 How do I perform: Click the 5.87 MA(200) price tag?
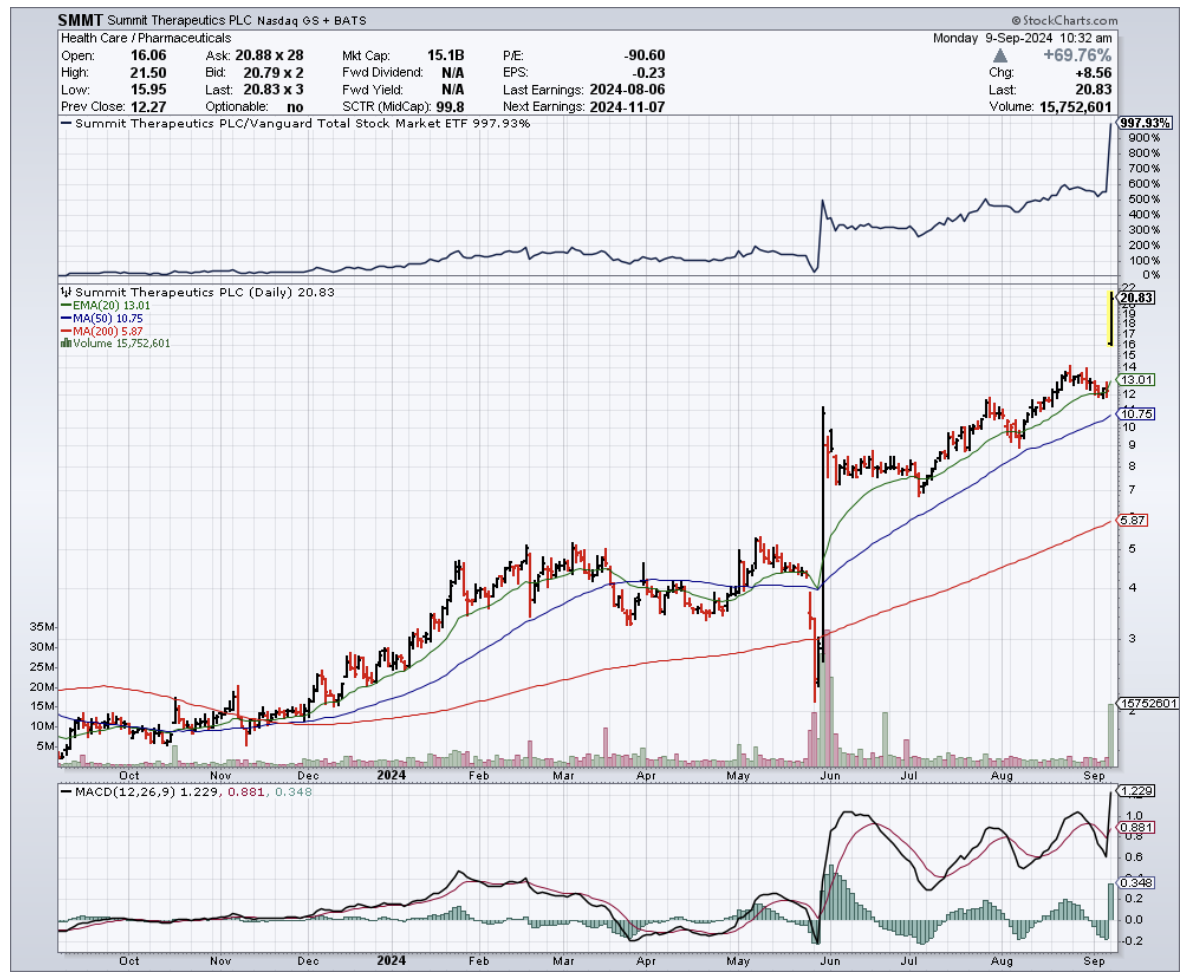[1133, 520]
